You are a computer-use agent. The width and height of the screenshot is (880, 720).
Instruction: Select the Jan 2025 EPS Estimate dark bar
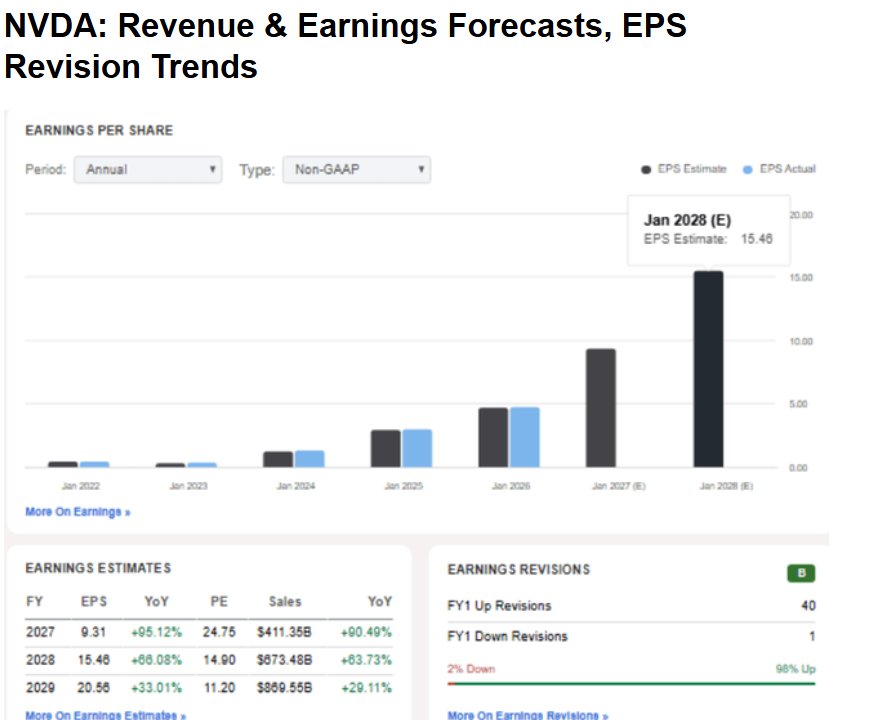[386, 449]
